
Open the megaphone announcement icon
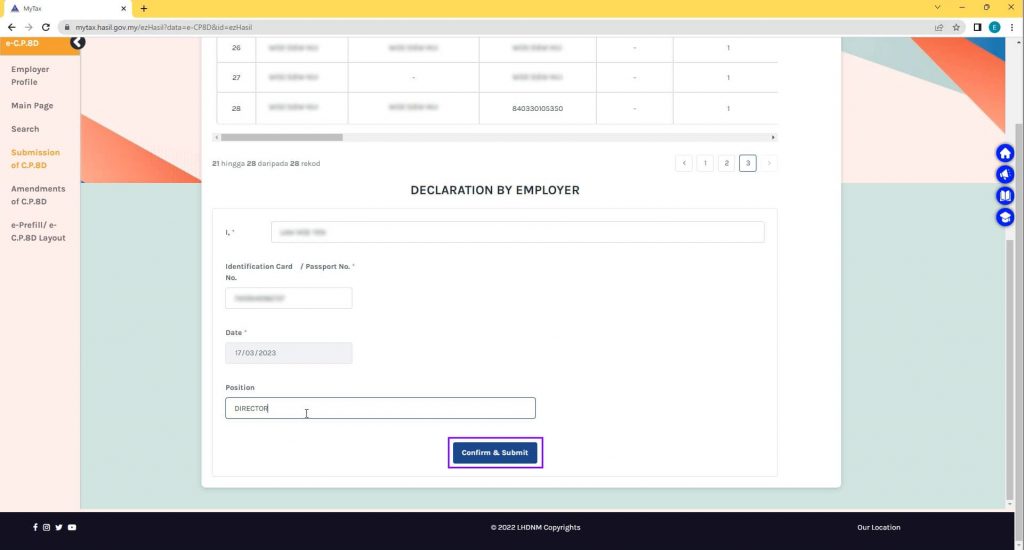point(1005,174)
